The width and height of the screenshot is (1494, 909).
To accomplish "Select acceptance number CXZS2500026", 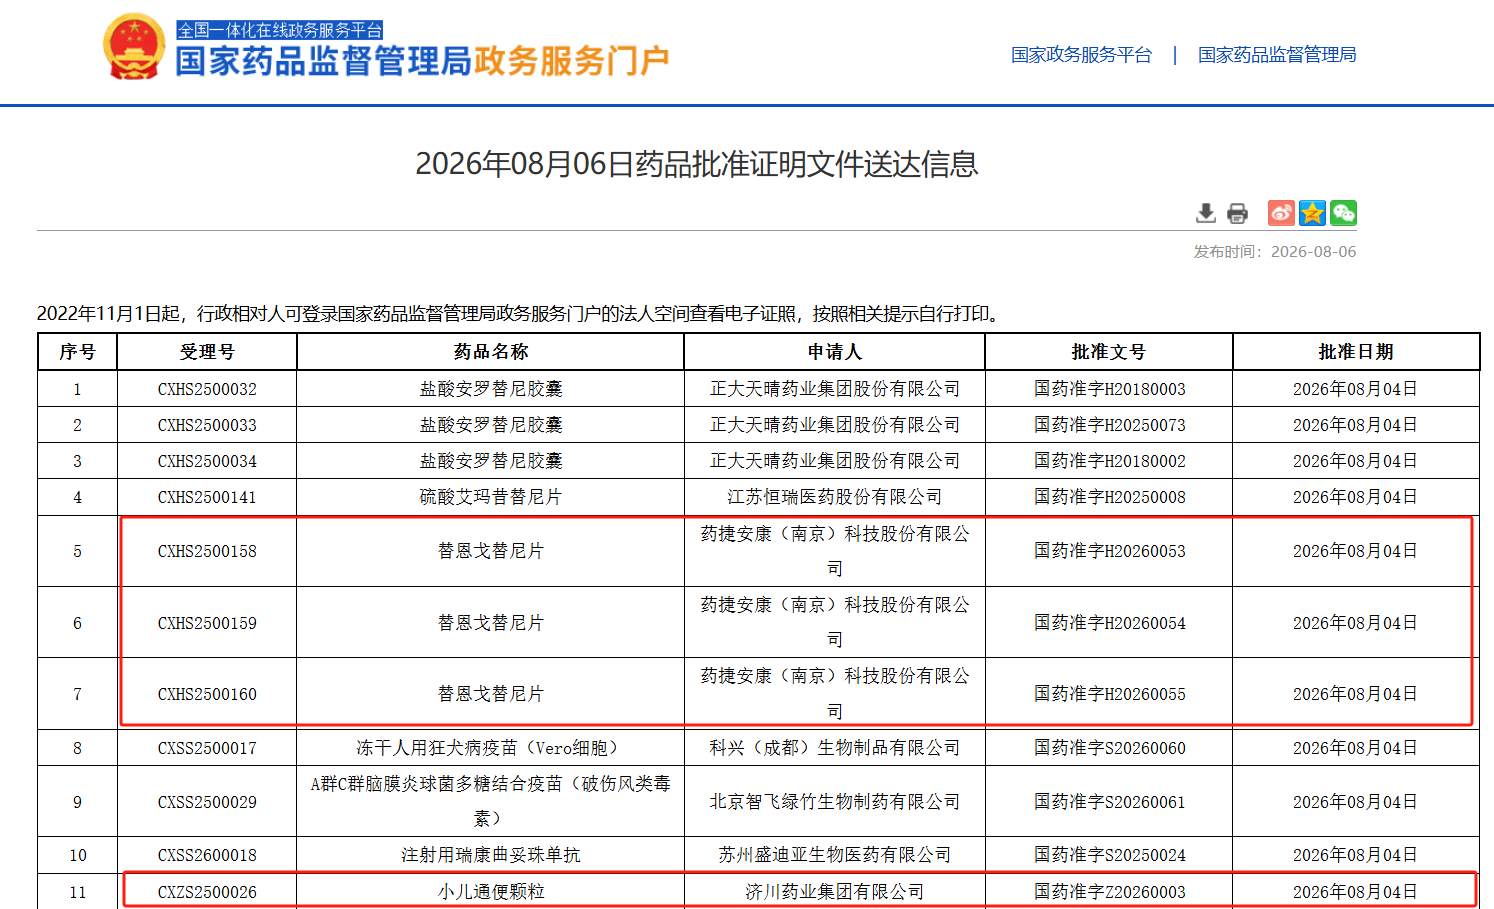I will pyautogui.click(x=207, y=892).
